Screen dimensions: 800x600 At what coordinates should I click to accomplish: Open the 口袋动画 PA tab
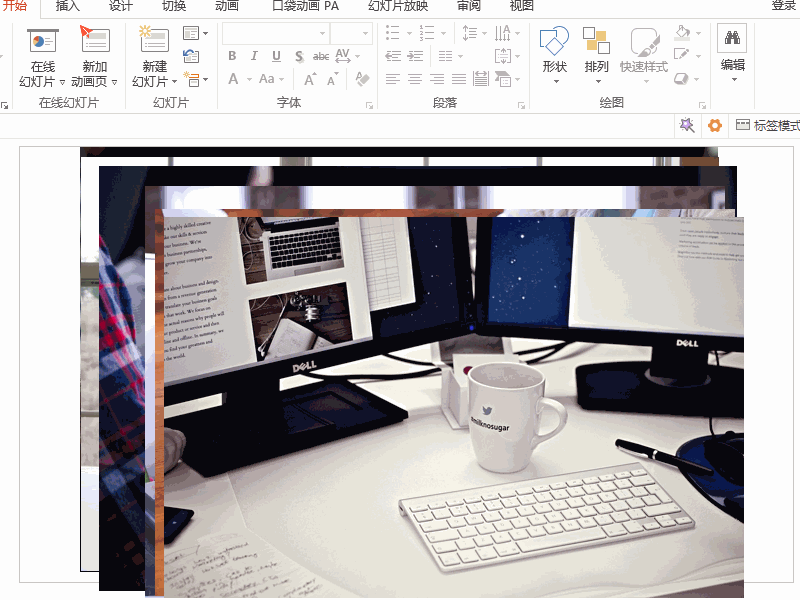(306, 6)
